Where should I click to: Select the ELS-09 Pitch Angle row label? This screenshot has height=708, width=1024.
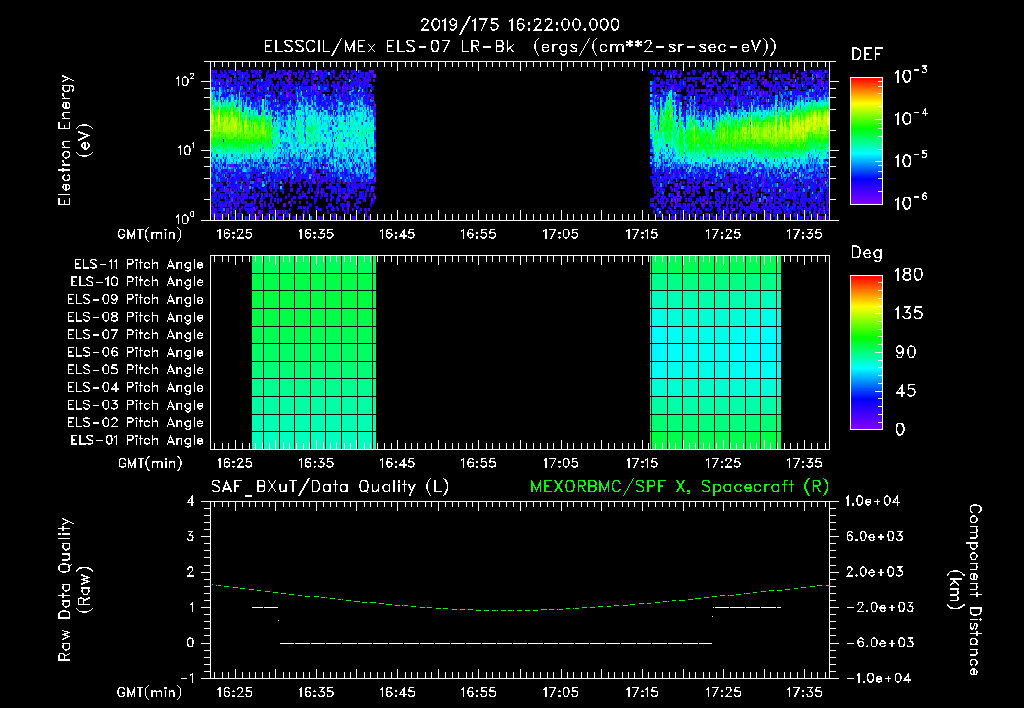coord(136,300)
